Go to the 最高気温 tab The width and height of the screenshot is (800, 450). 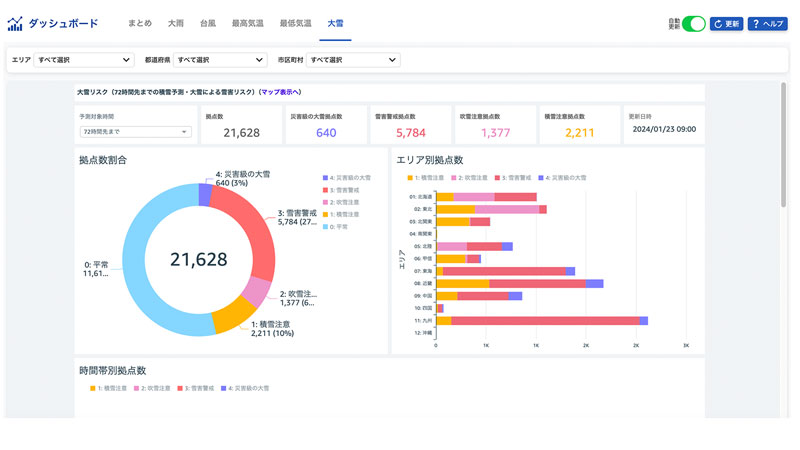pos(247,23)
